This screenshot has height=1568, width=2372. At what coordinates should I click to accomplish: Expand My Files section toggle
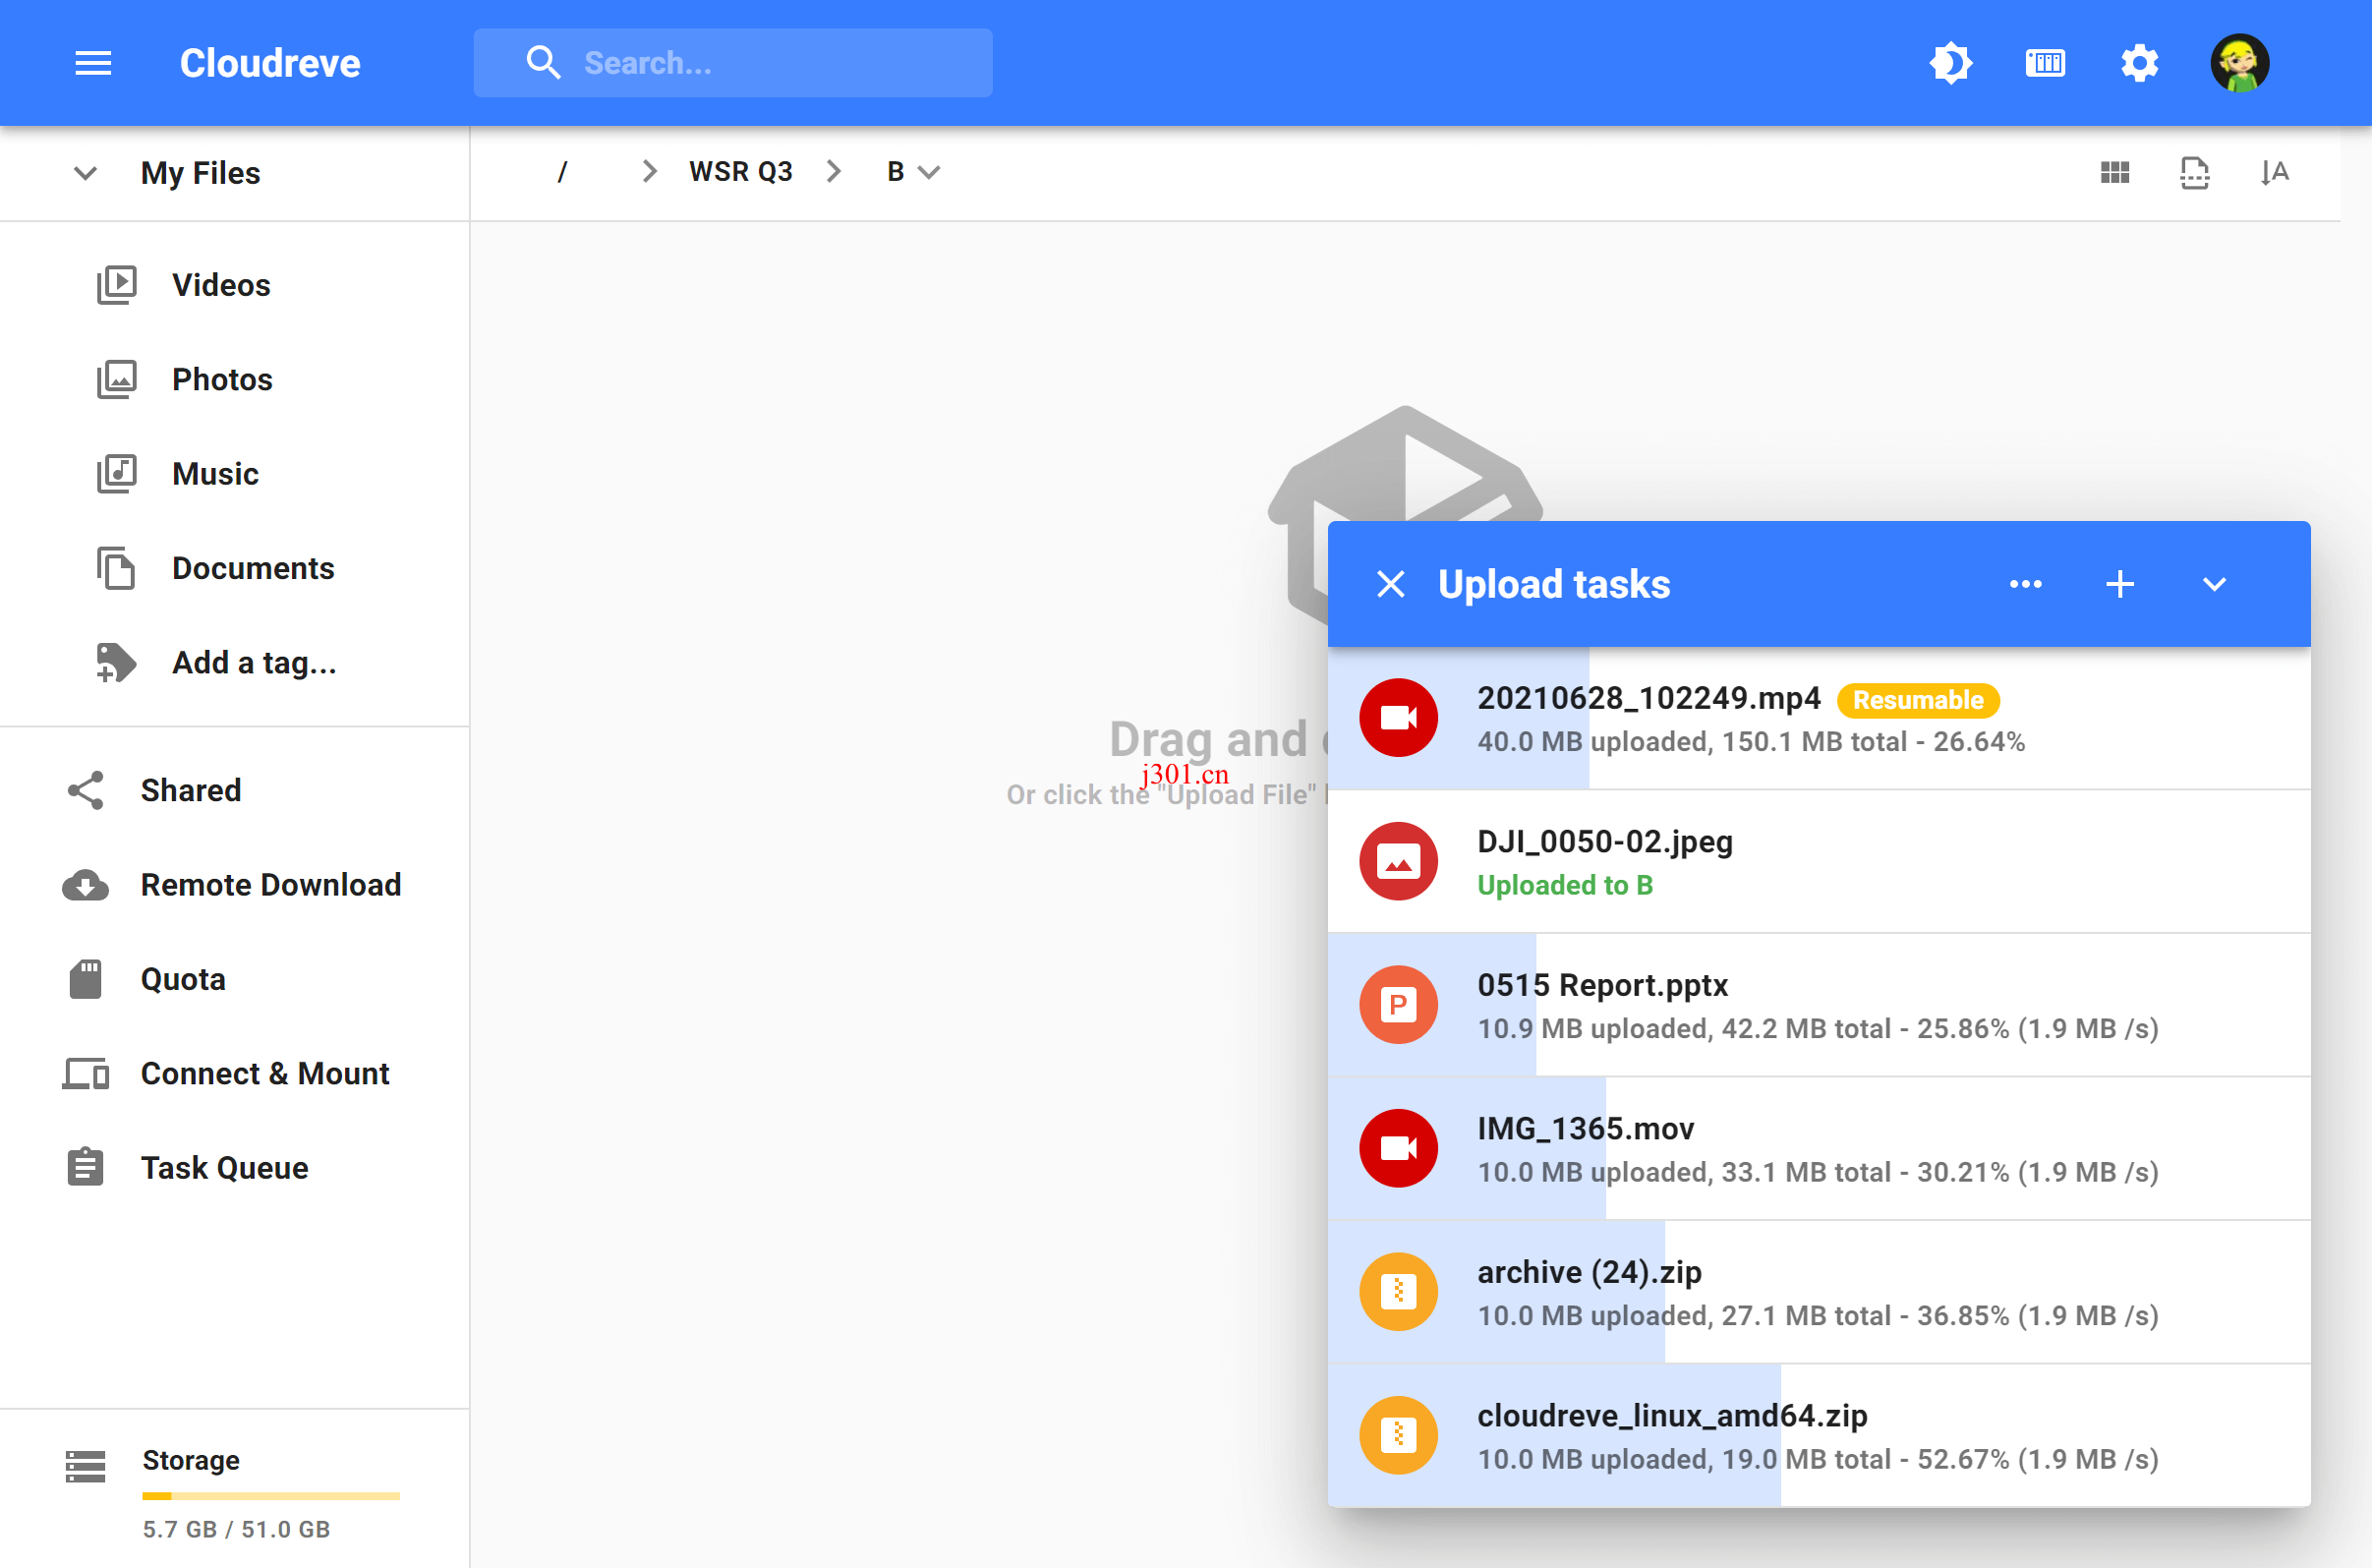pyautogui.click(x=83, y=171)
